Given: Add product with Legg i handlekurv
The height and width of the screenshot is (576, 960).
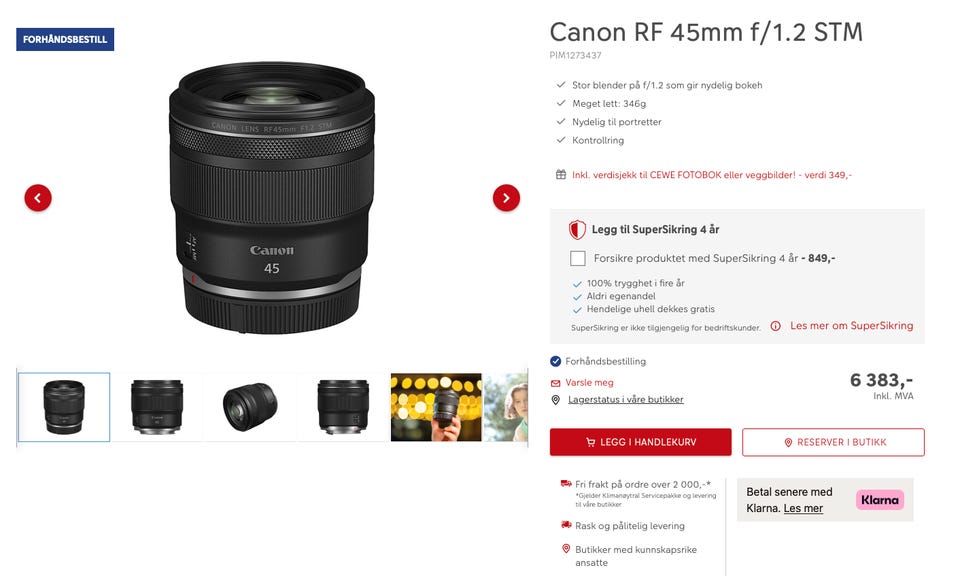Looking at the screenshot, I should click(x=640, y=442).
